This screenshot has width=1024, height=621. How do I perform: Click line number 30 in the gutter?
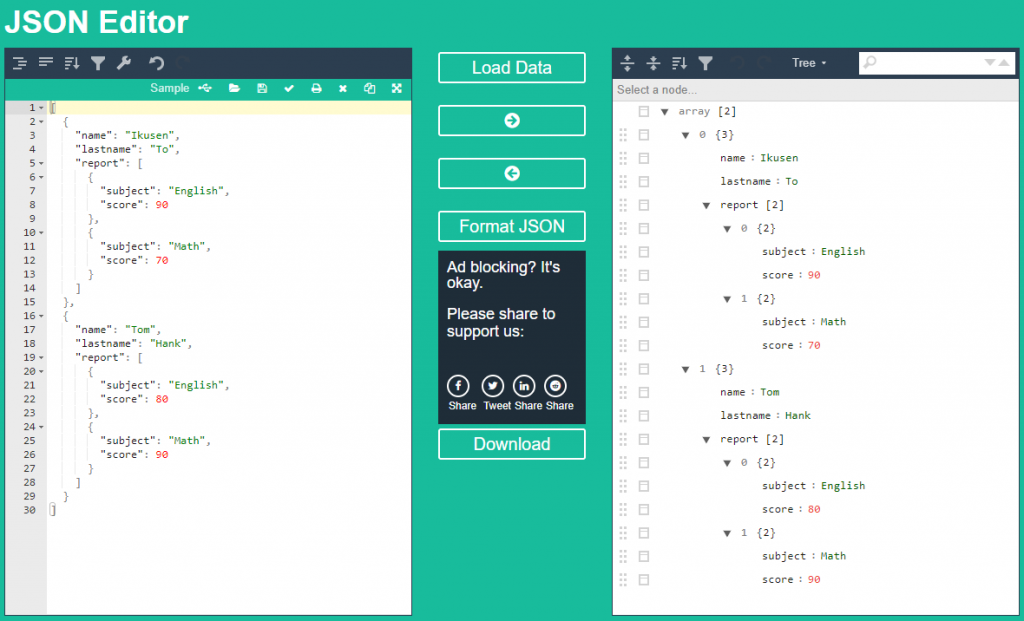29,510
